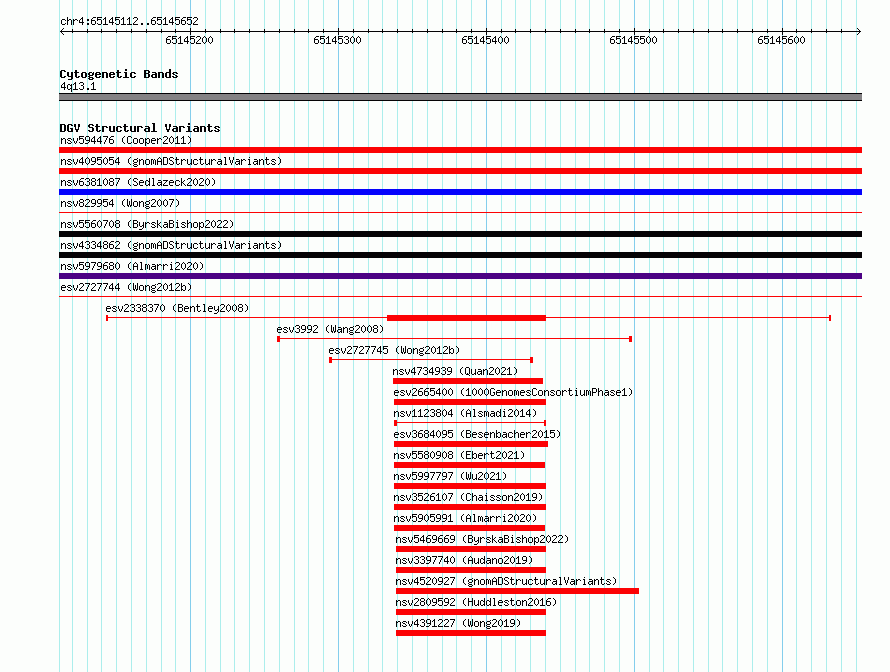Open the nsv4734939 (Quan2021) entry
Viewport: 890px width, 672px height.
pos(455,371)
